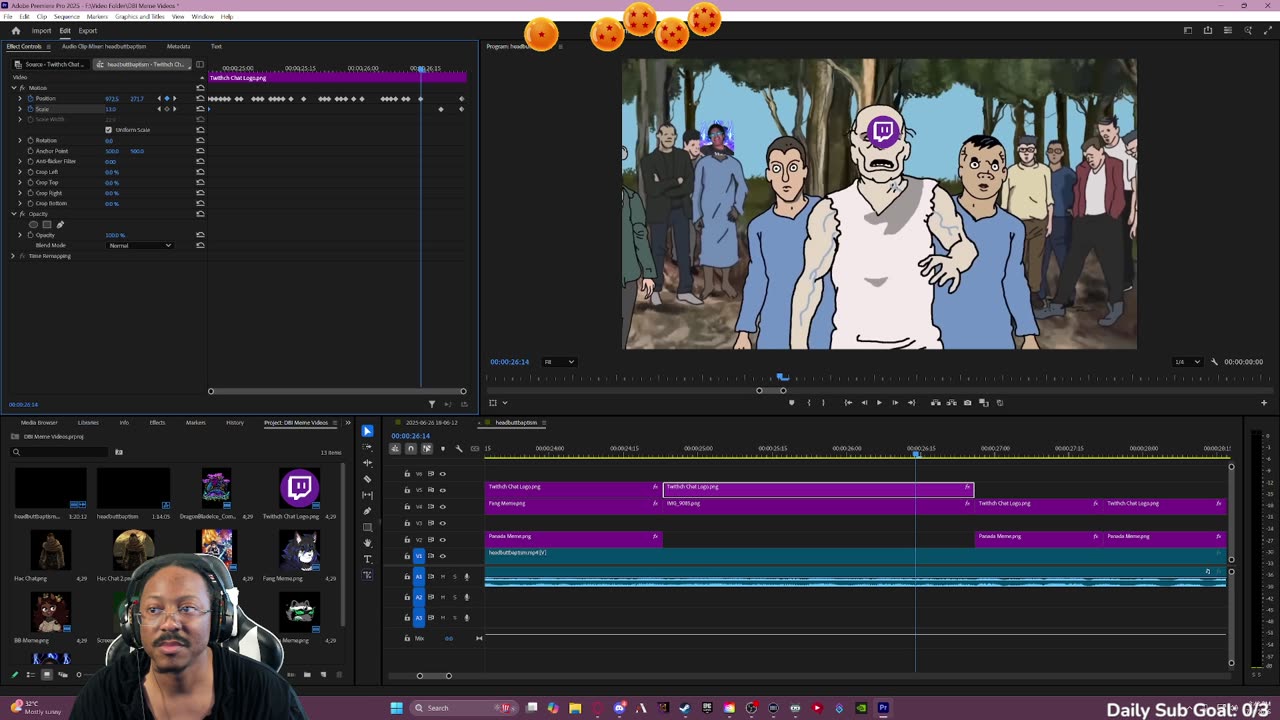The height and width of the screenshot is (720, 1280).
Task: Click the Home icon in the workspace bar
Action: (16, 30)
